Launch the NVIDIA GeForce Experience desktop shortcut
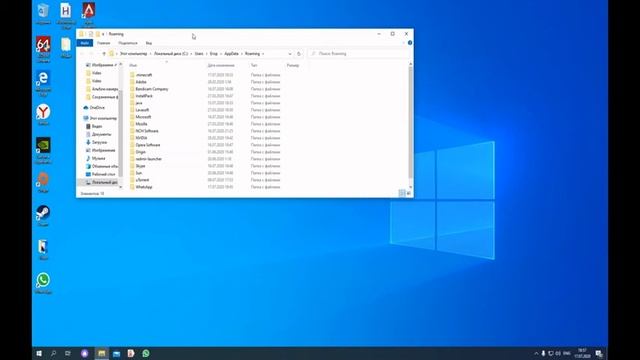 tap(43, 151)
